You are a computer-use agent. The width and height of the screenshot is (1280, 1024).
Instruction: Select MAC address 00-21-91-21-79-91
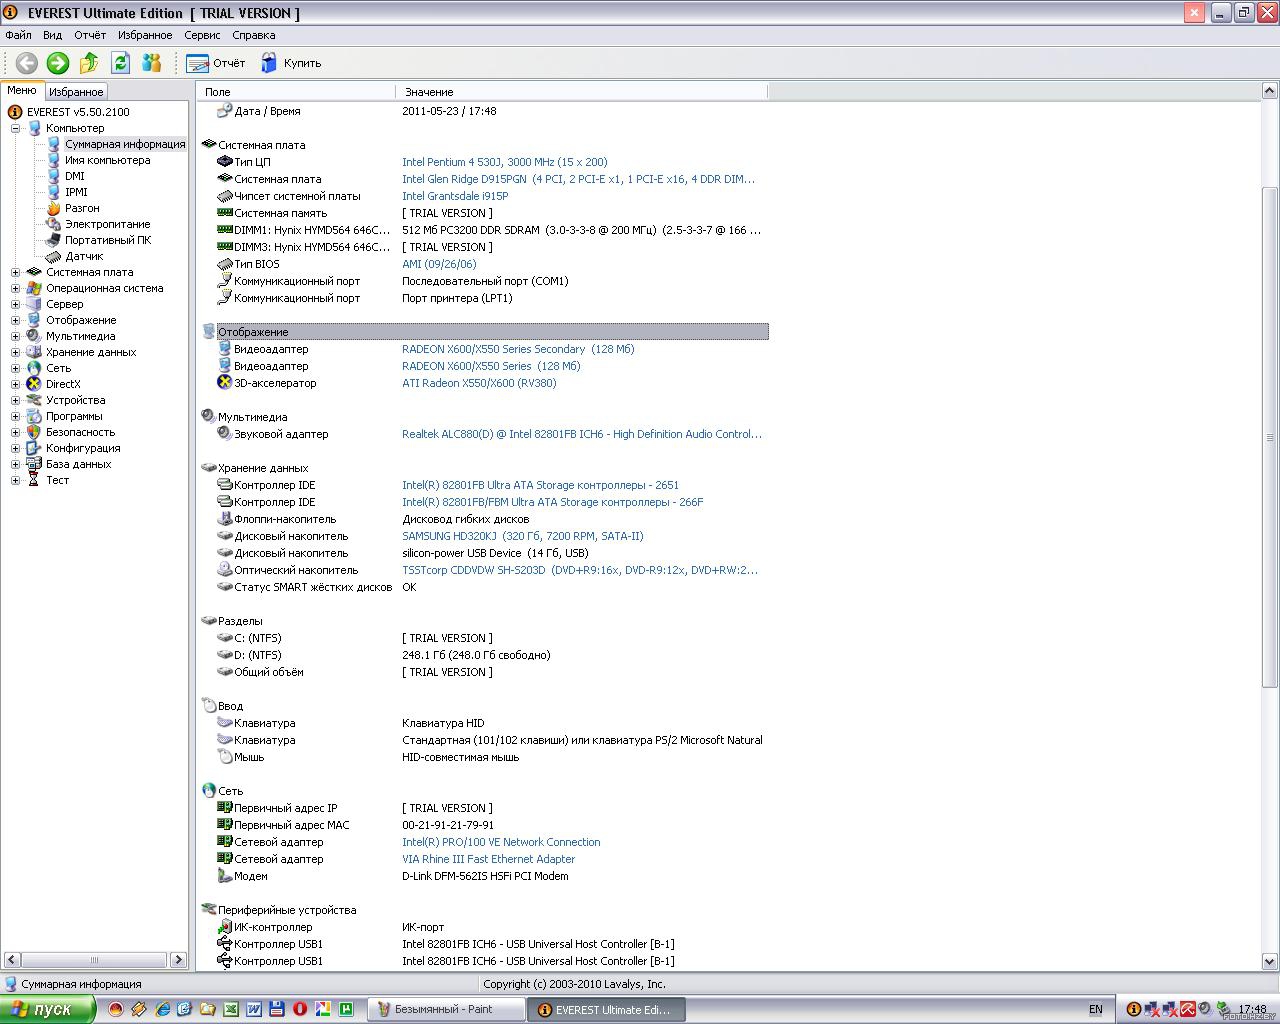coord(448,825)
